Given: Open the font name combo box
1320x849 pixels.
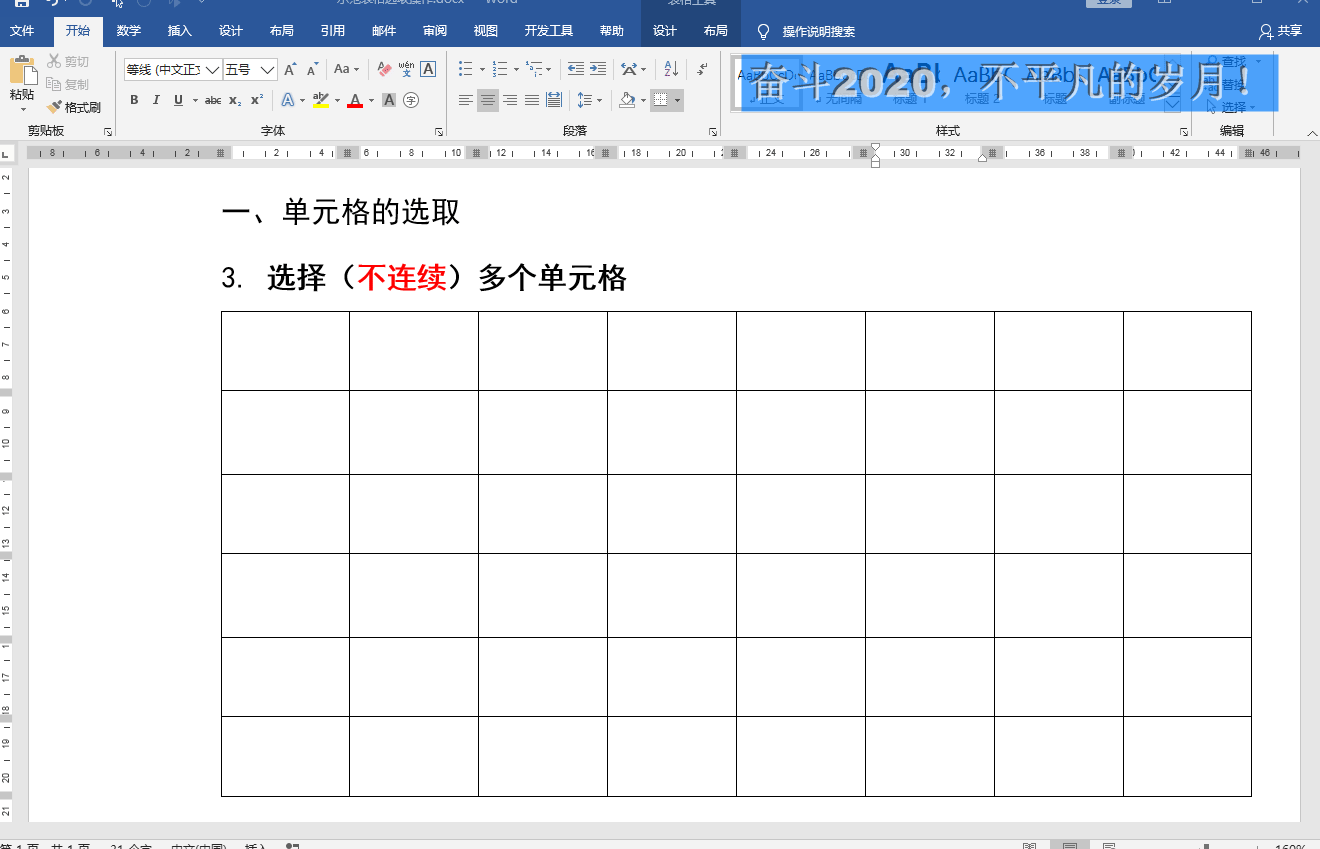Looking at the screenshot, I should 172,70.
